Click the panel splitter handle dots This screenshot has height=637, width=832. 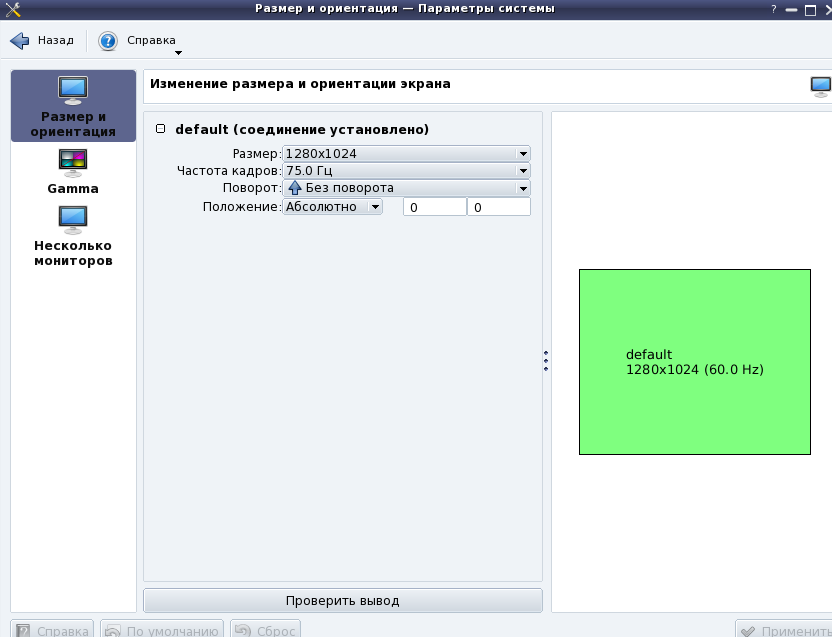pyautogui.click(x=546, y=361)
